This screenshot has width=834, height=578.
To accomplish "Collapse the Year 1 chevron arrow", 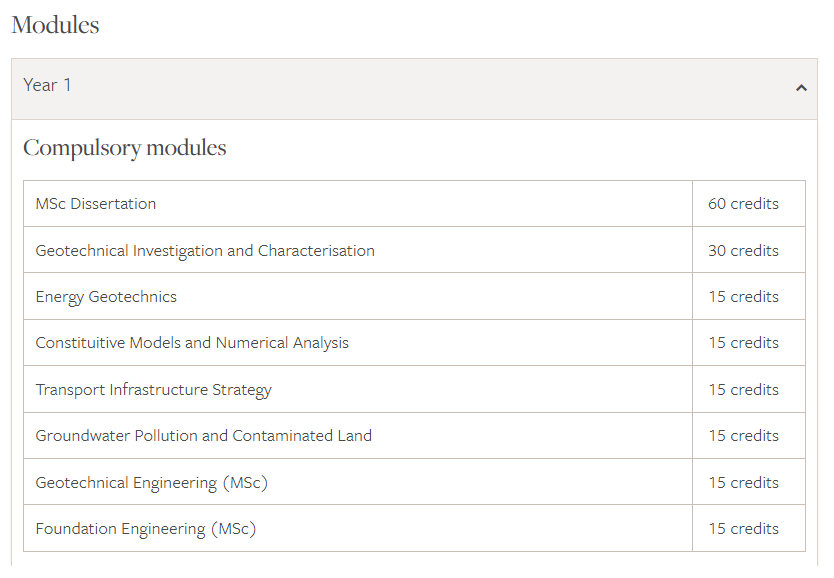I will pos(801,88).
